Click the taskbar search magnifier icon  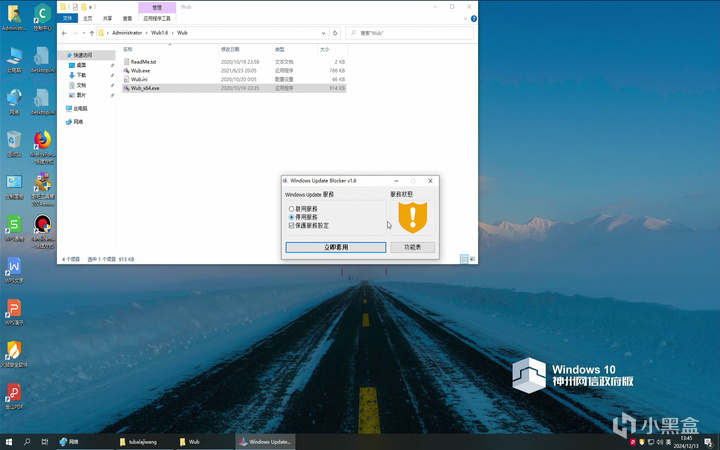[x=27, y=442]
